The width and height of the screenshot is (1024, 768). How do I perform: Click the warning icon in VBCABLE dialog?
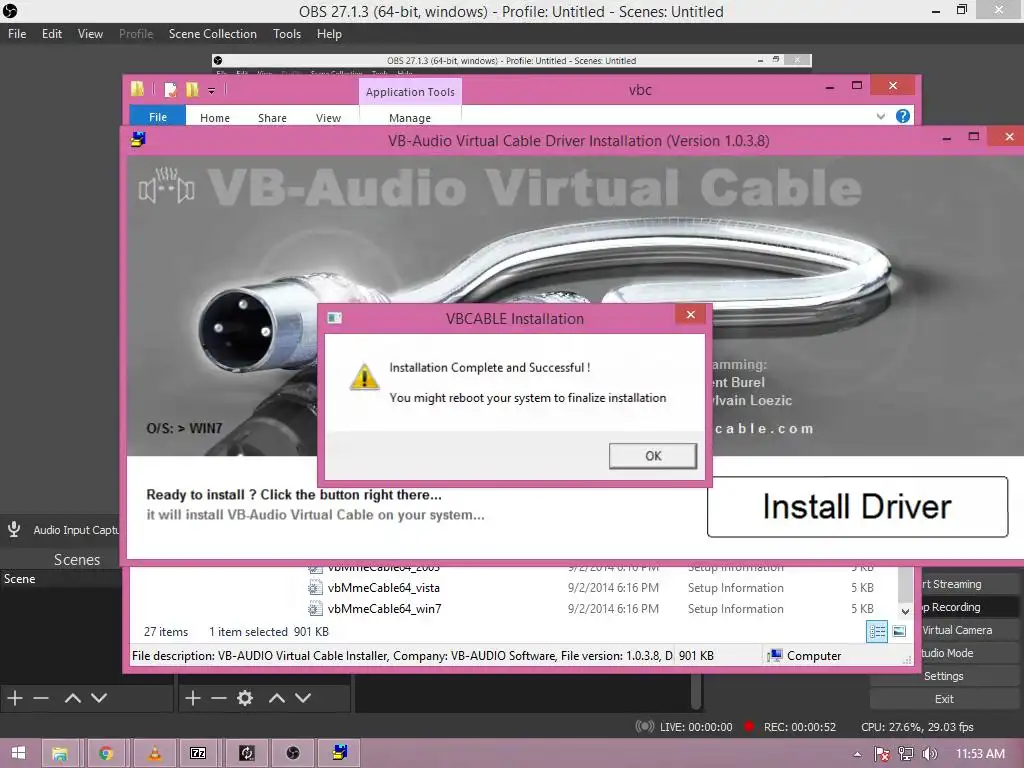364,377
